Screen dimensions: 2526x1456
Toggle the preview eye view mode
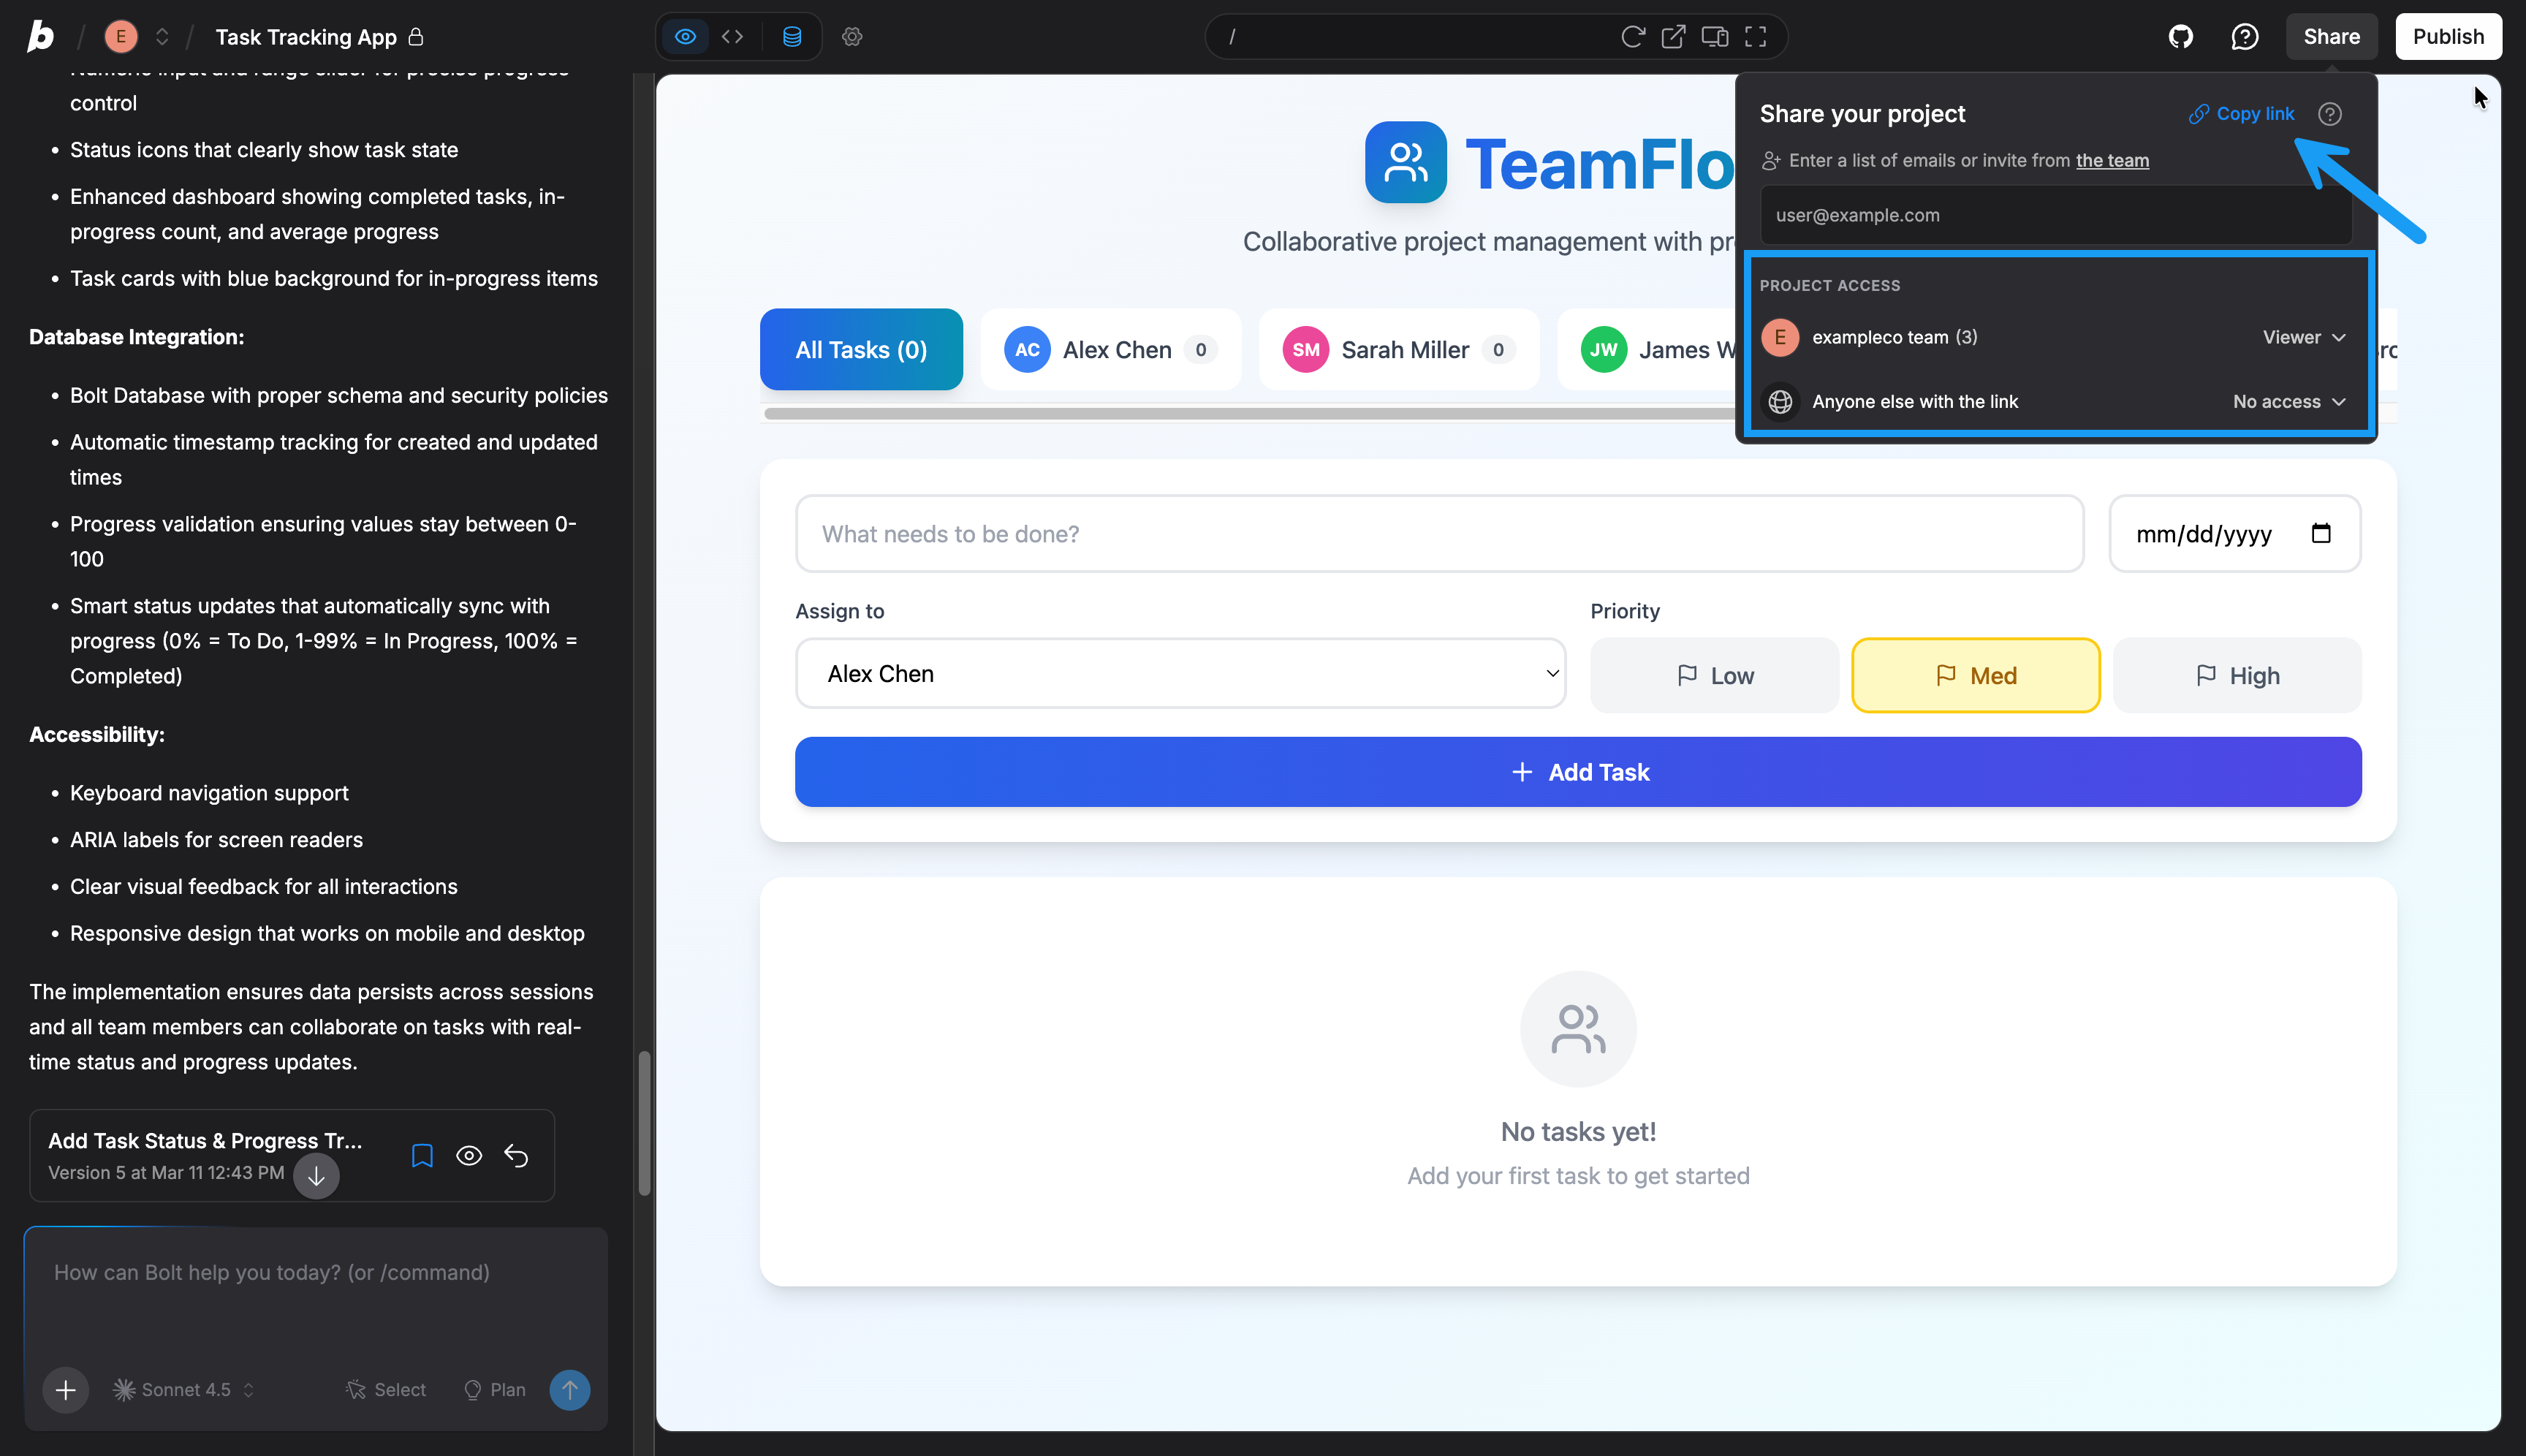(x=685, y=37)
